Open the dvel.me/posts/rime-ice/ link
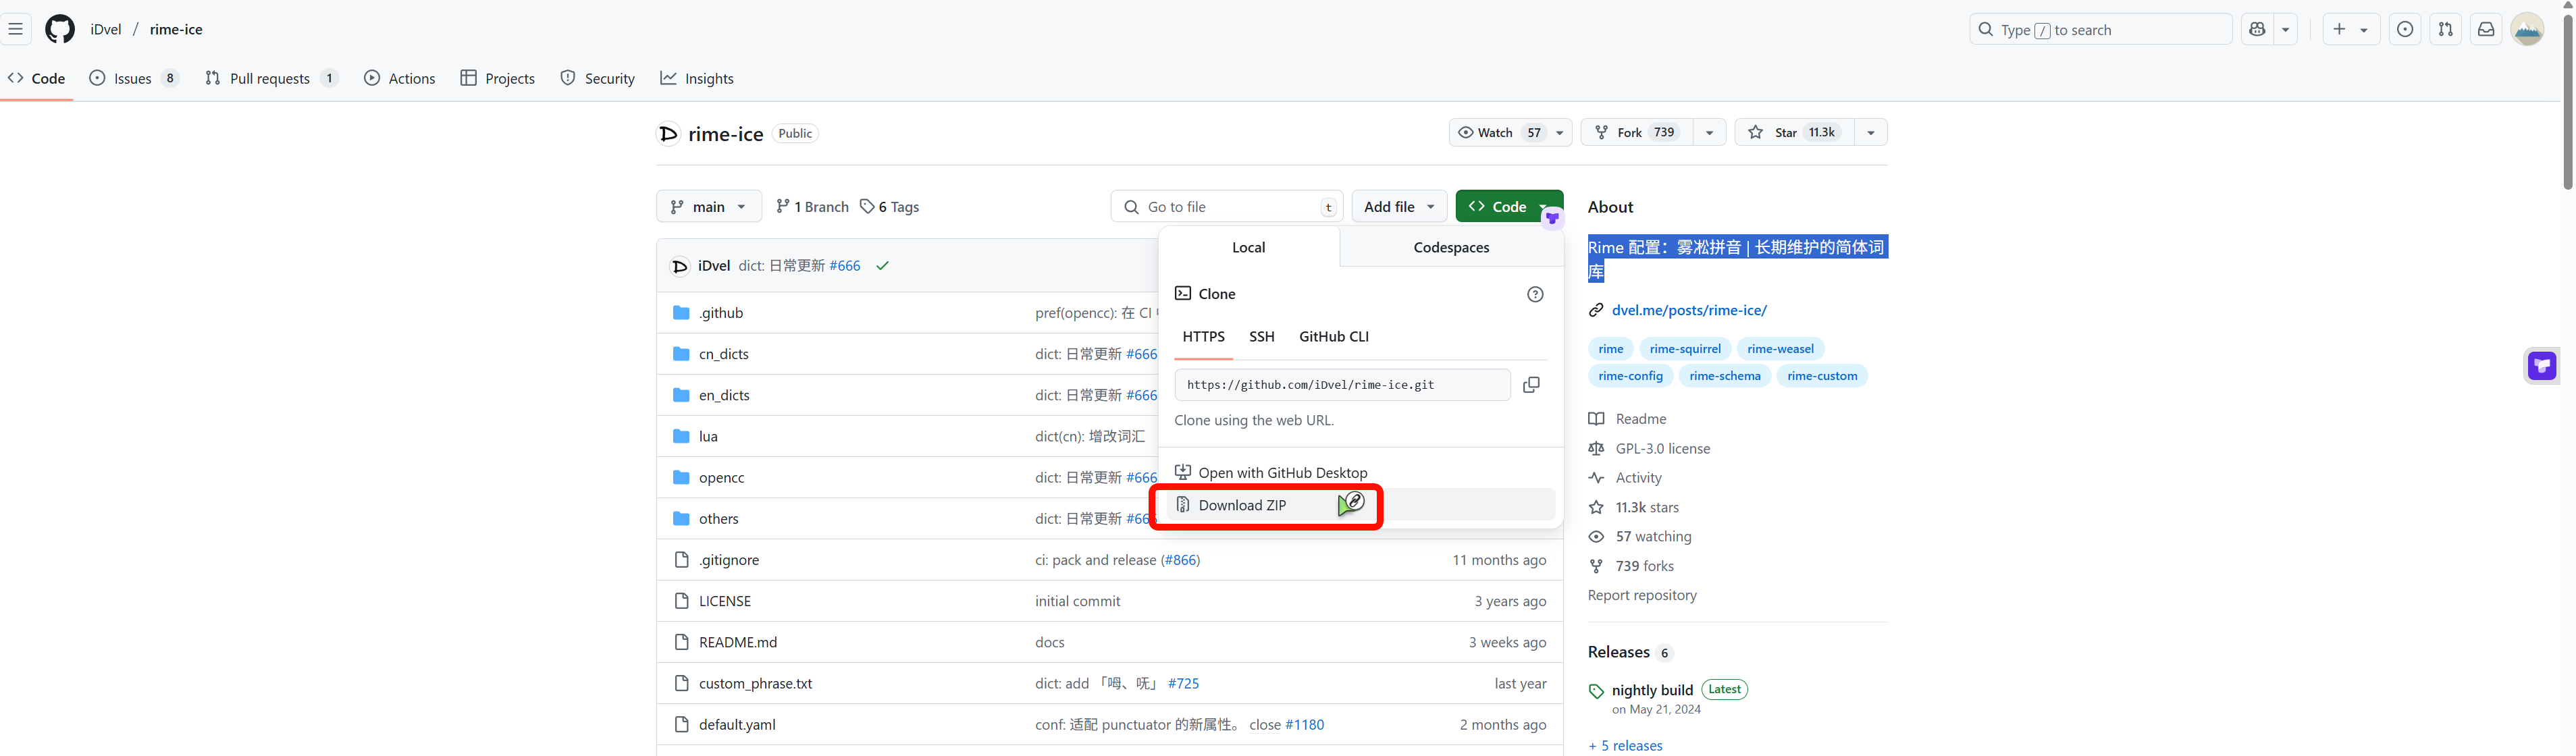2576x756 pixels. click(x=1688, y=310)
